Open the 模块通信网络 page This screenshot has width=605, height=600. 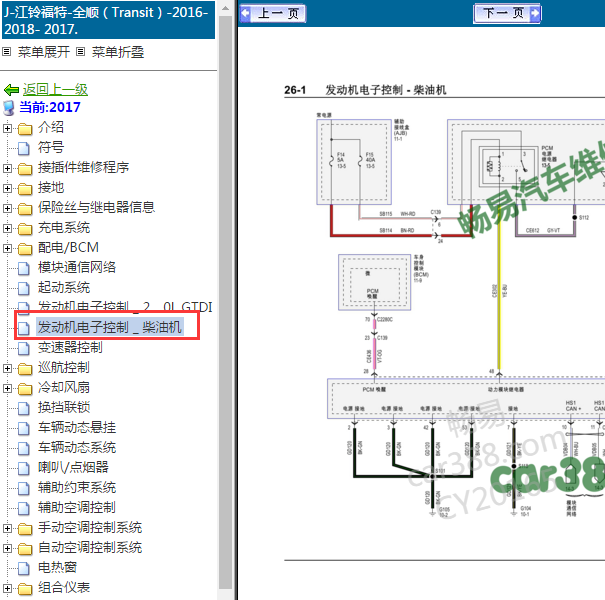(77, 267)
